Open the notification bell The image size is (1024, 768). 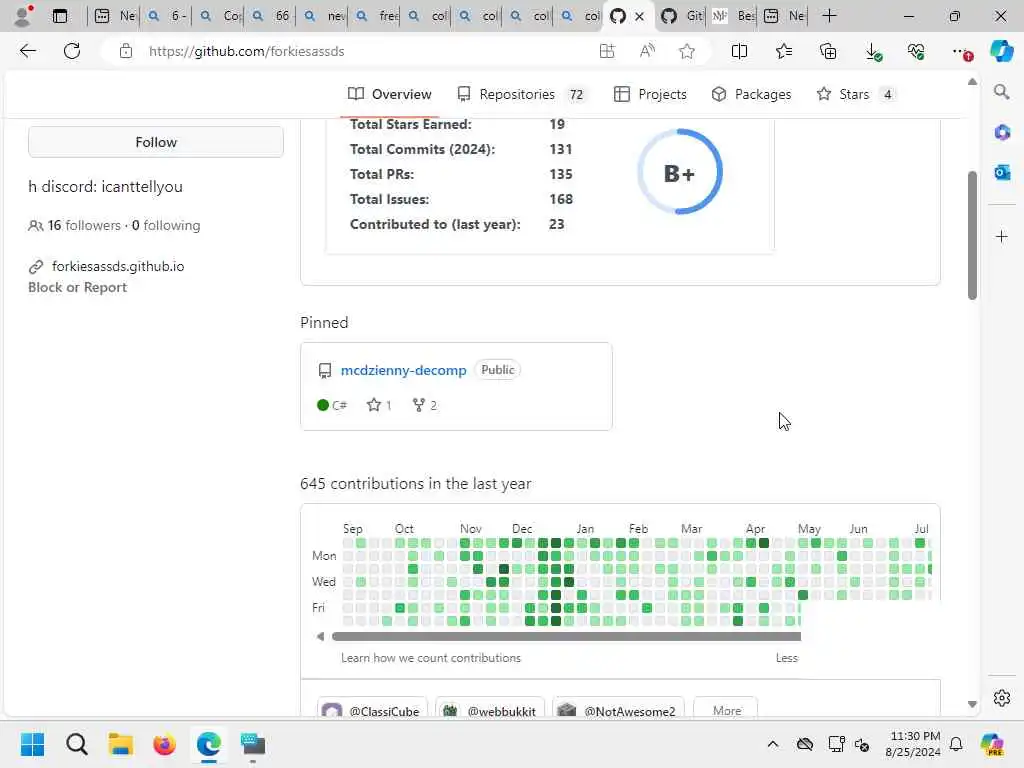[x=956, y=744]
